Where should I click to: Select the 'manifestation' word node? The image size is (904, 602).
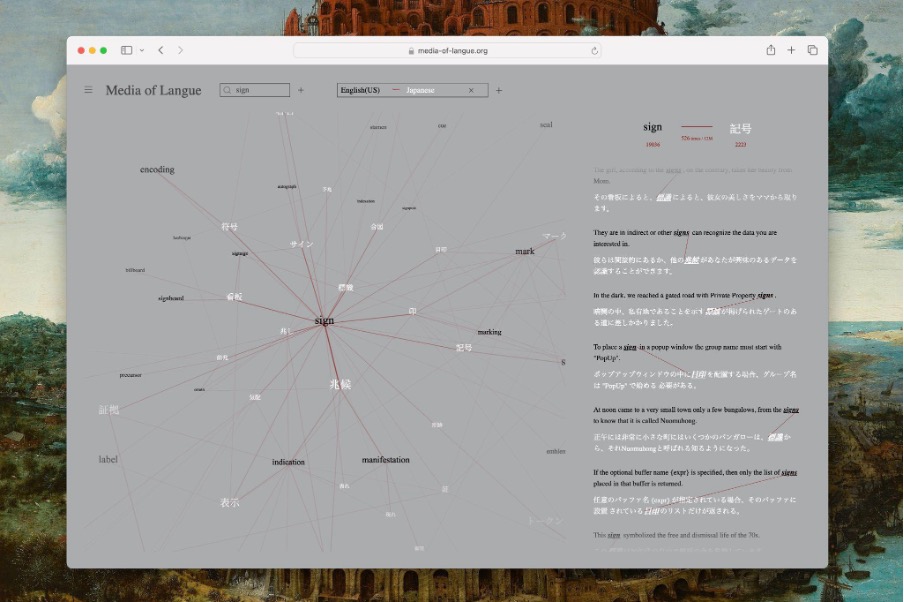[385, 460]
